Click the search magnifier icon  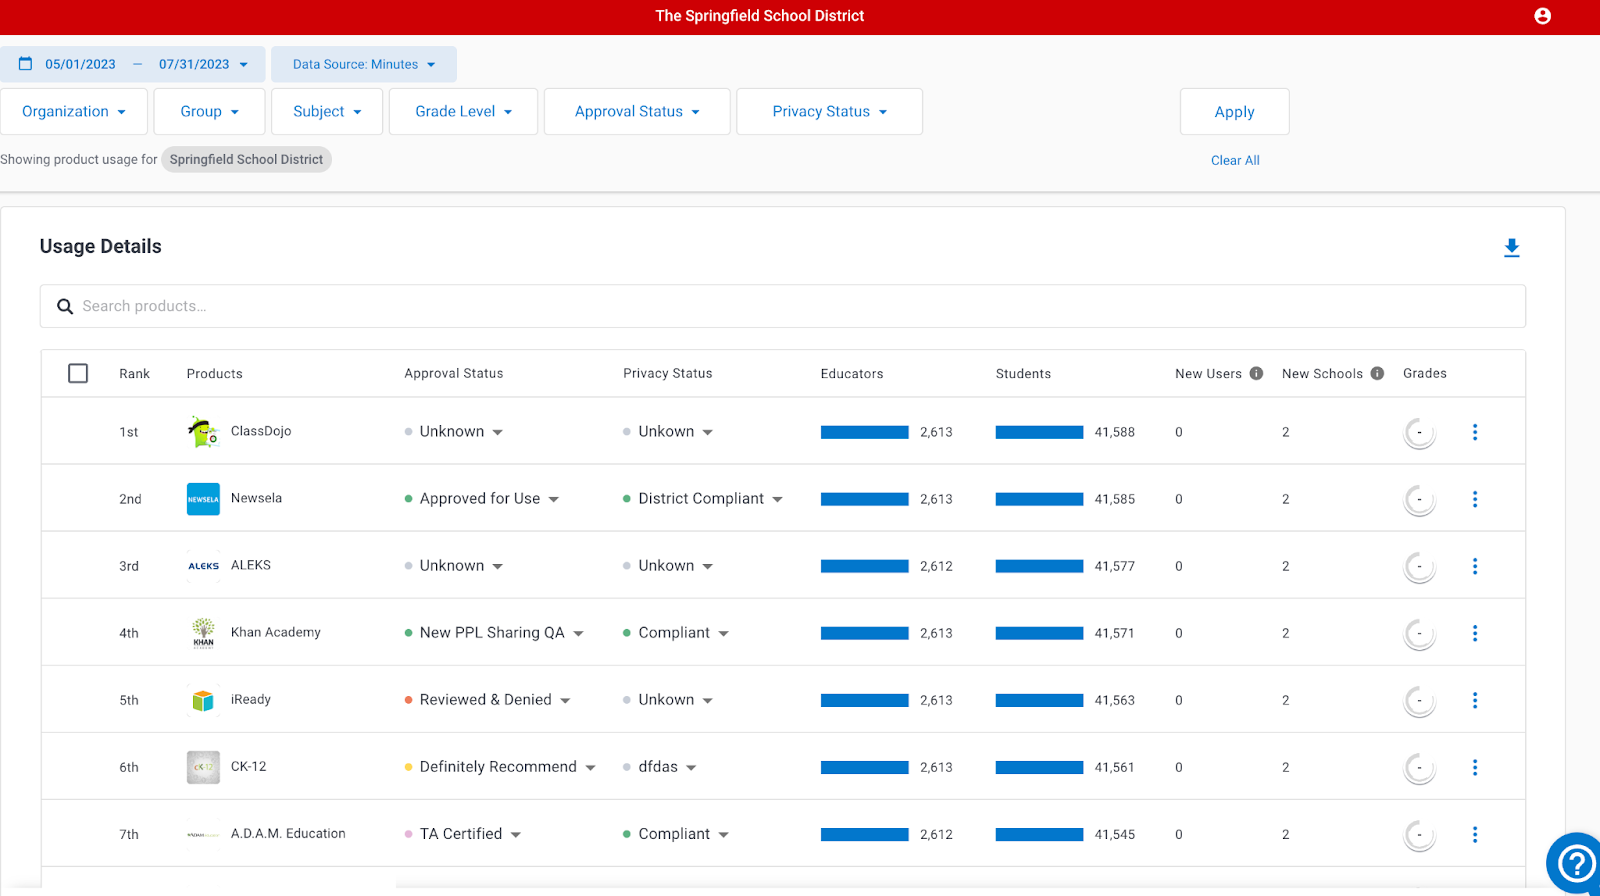65,306
